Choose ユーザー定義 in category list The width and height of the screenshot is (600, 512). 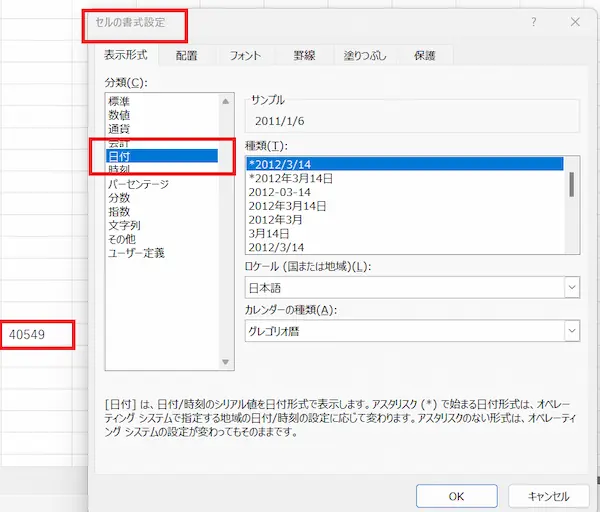pos(137,253)
